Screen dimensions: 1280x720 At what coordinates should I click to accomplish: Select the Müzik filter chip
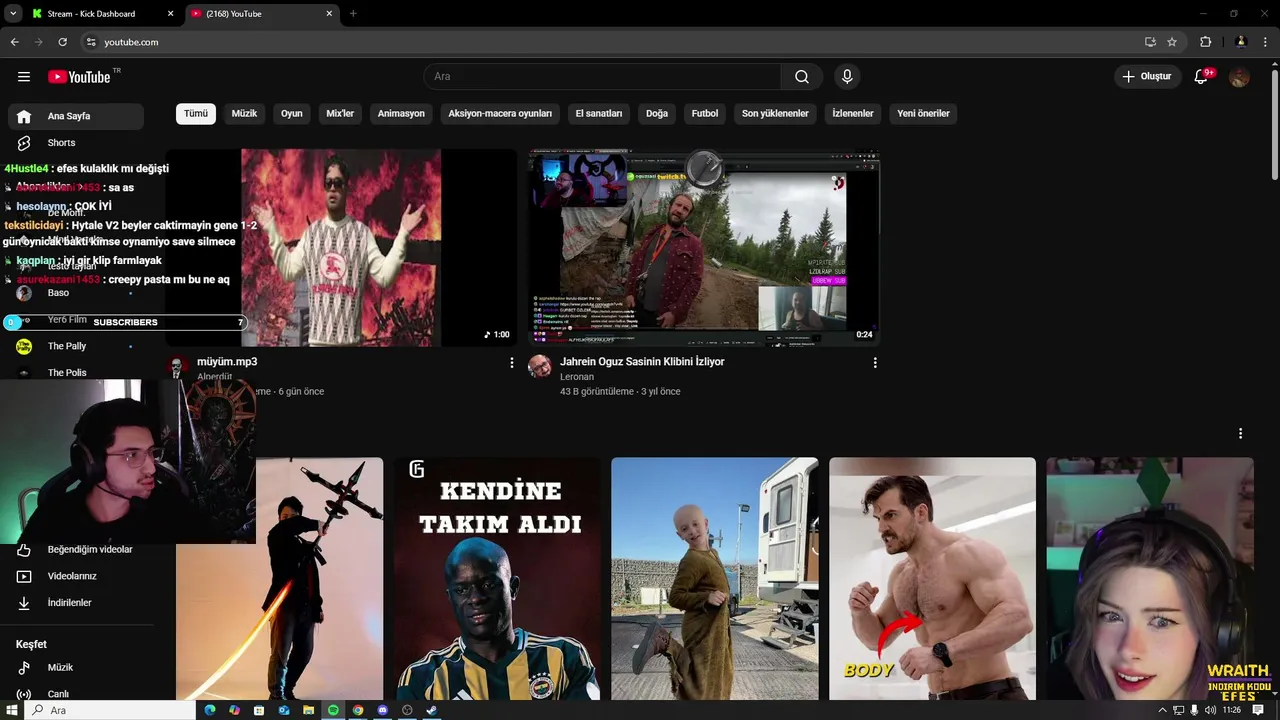244,113
